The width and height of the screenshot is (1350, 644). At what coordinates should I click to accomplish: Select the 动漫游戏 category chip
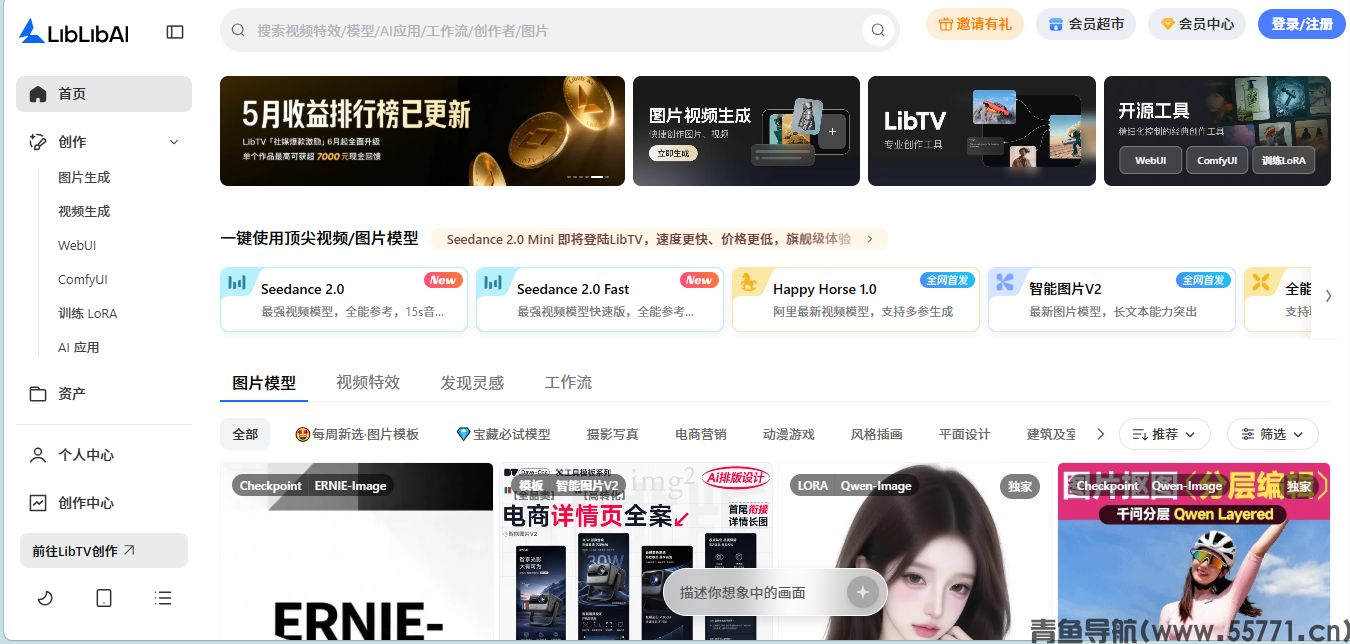(789, 434)
